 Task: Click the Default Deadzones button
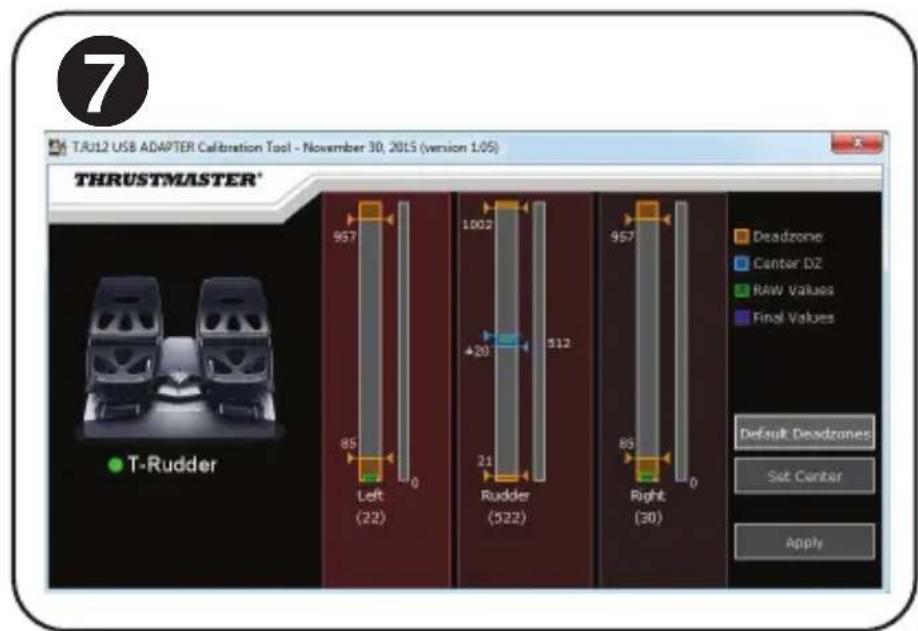tap(804, 433)
